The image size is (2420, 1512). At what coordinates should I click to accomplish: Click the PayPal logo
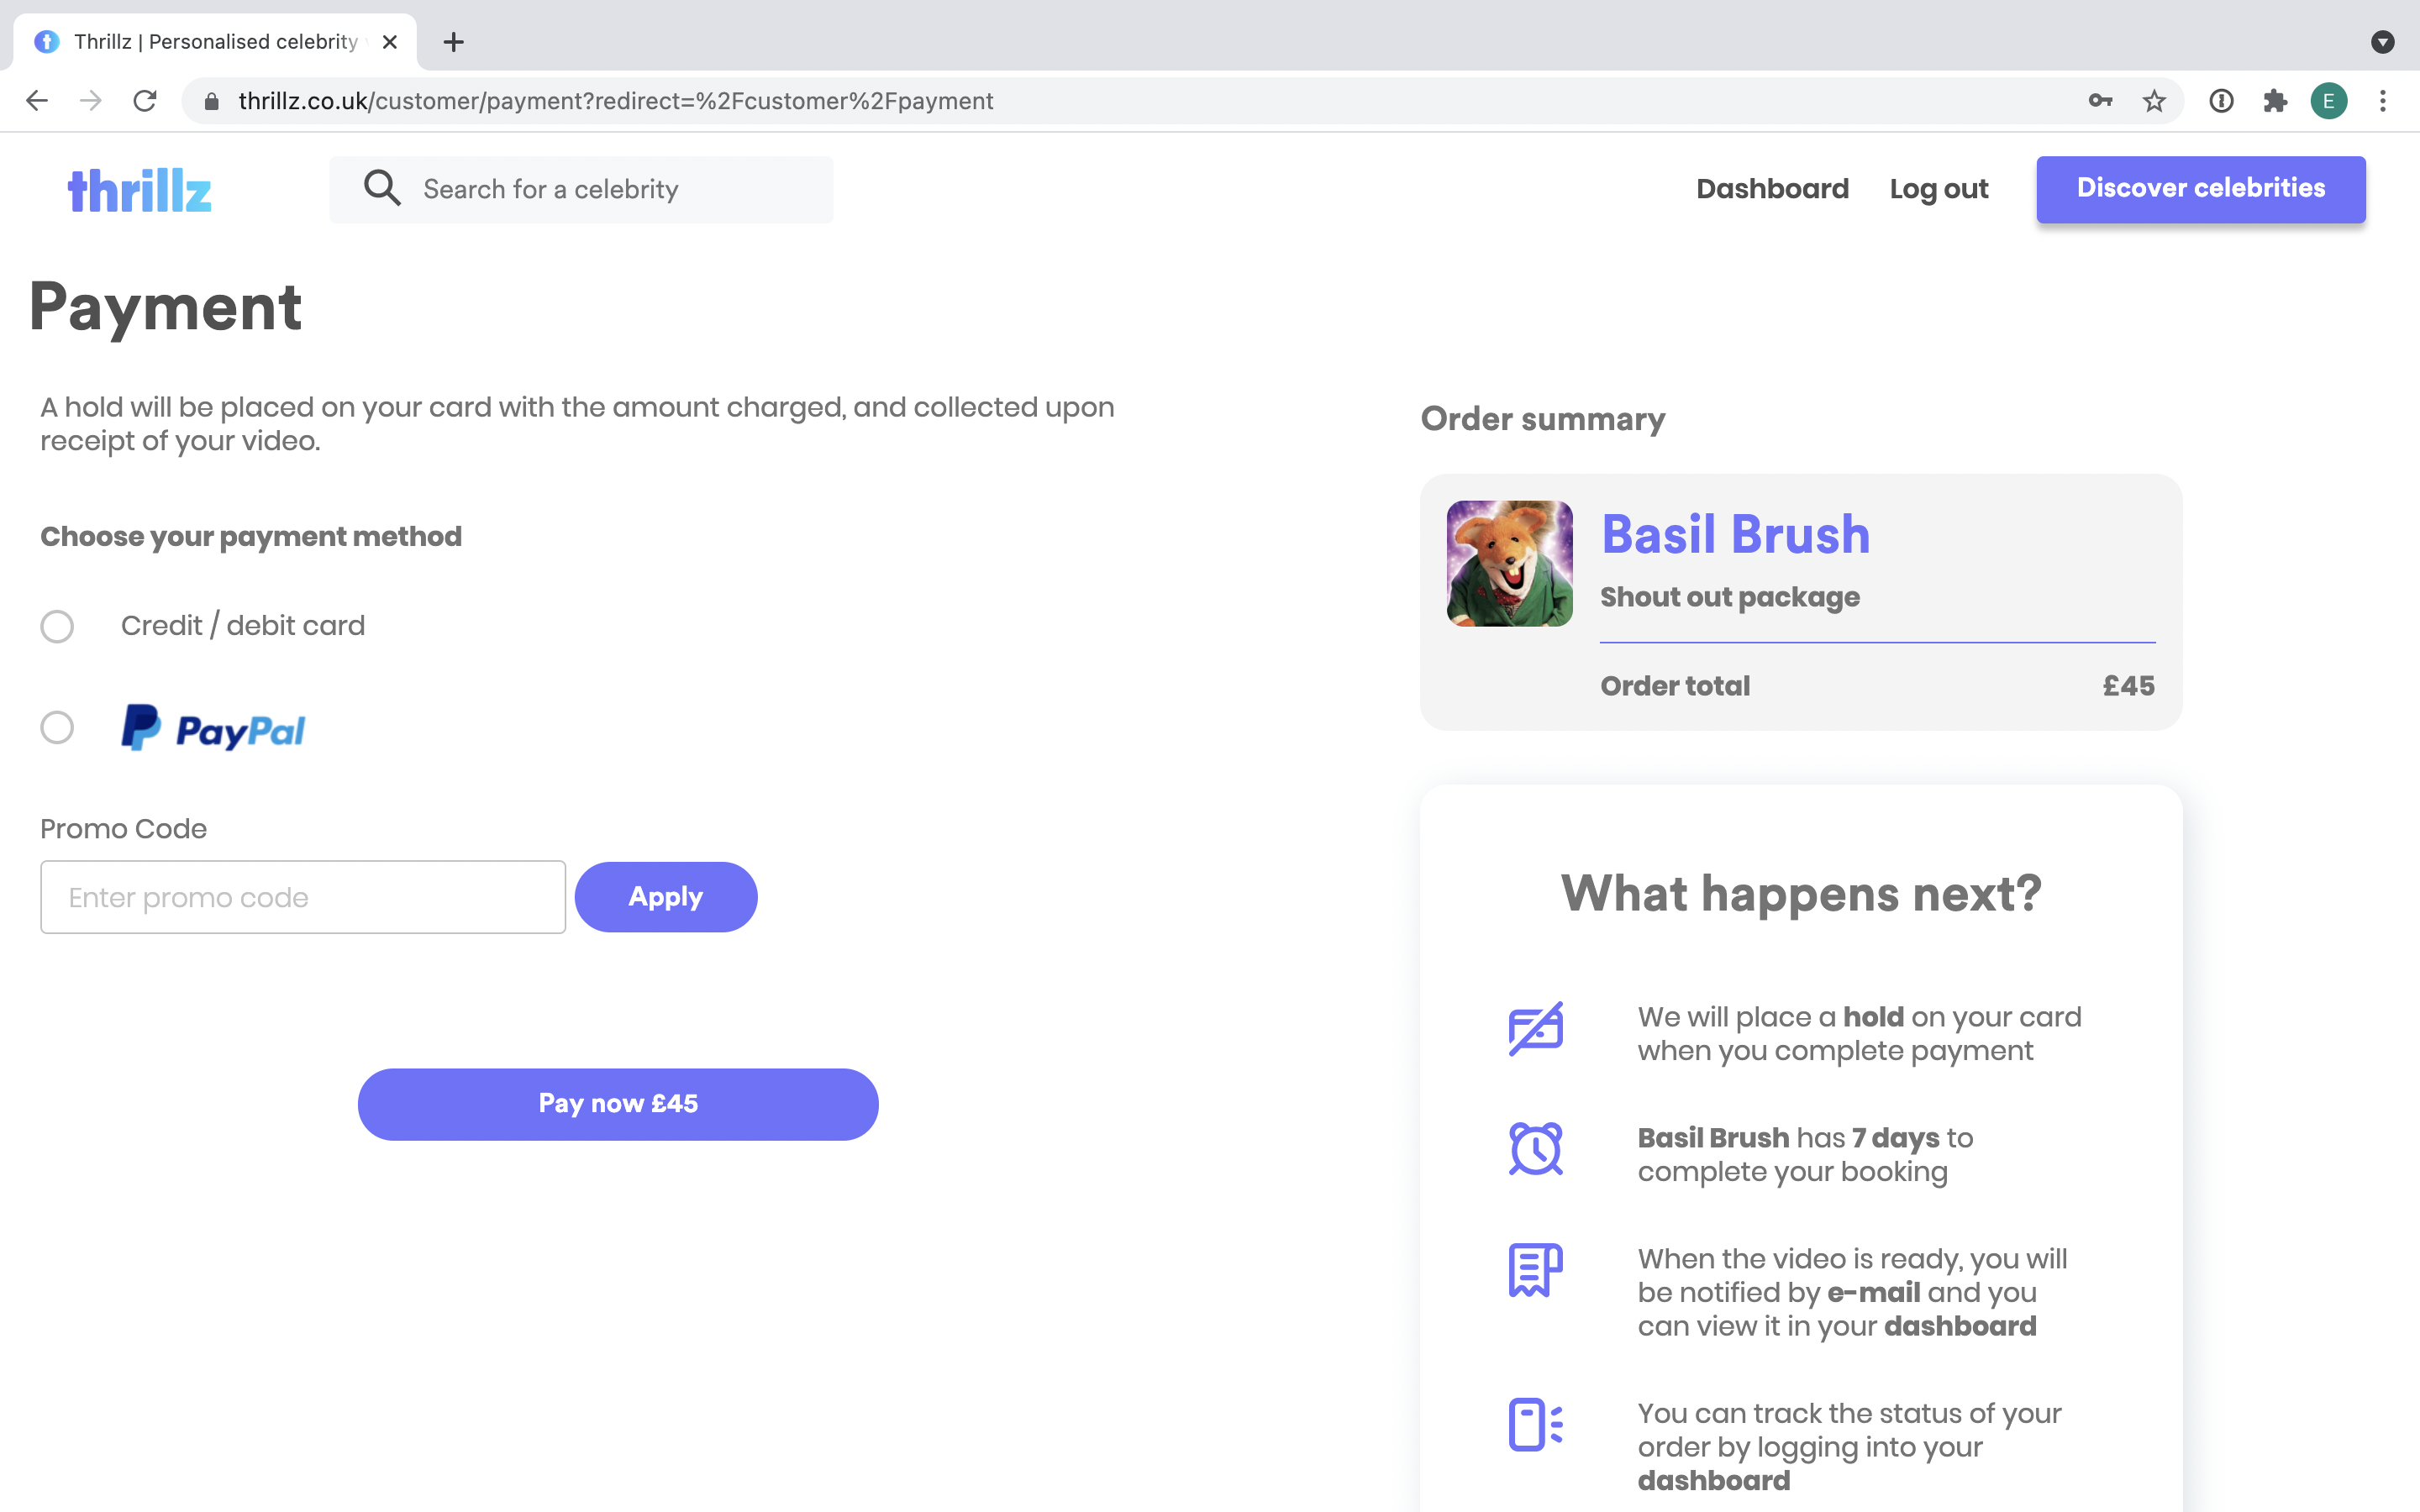click(213, 728)
